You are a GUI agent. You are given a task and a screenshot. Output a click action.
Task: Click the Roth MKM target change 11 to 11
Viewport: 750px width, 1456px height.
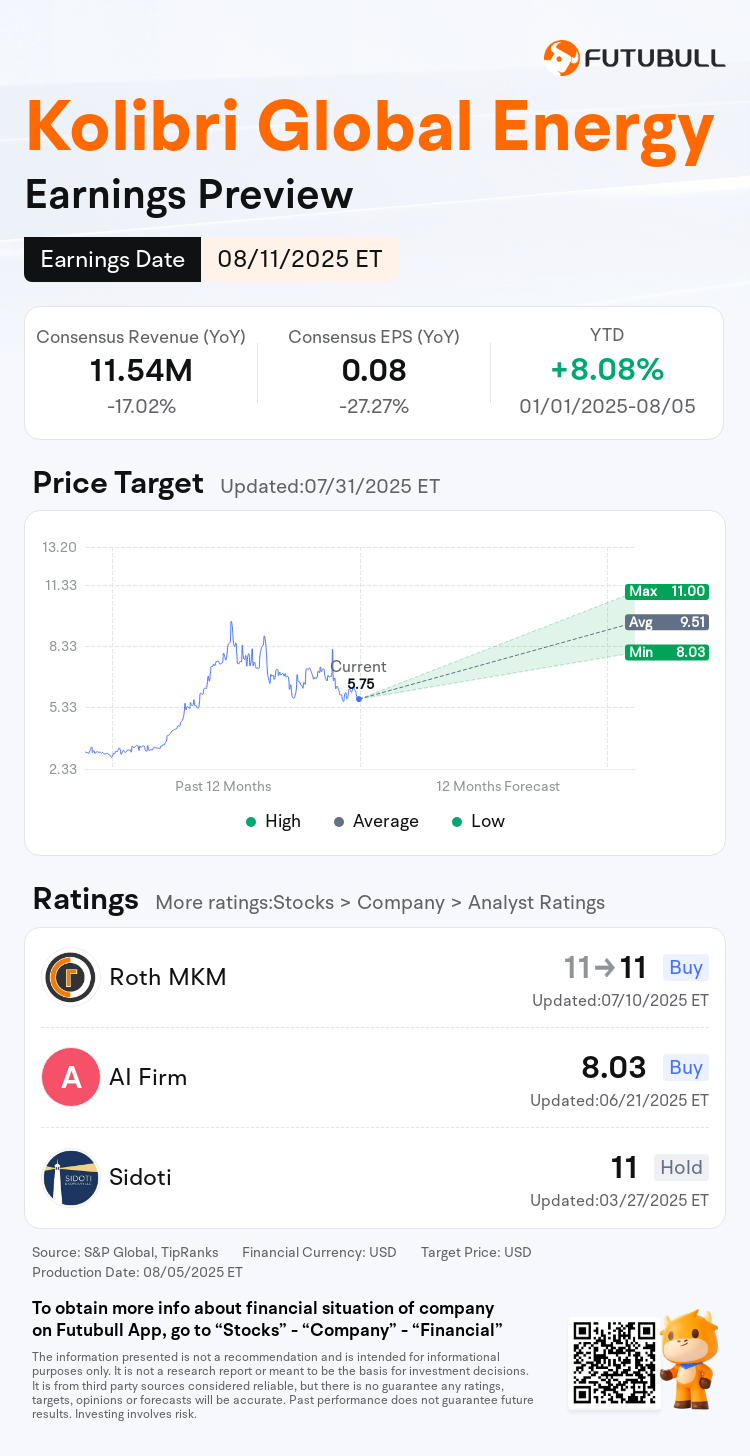point(605,967)
